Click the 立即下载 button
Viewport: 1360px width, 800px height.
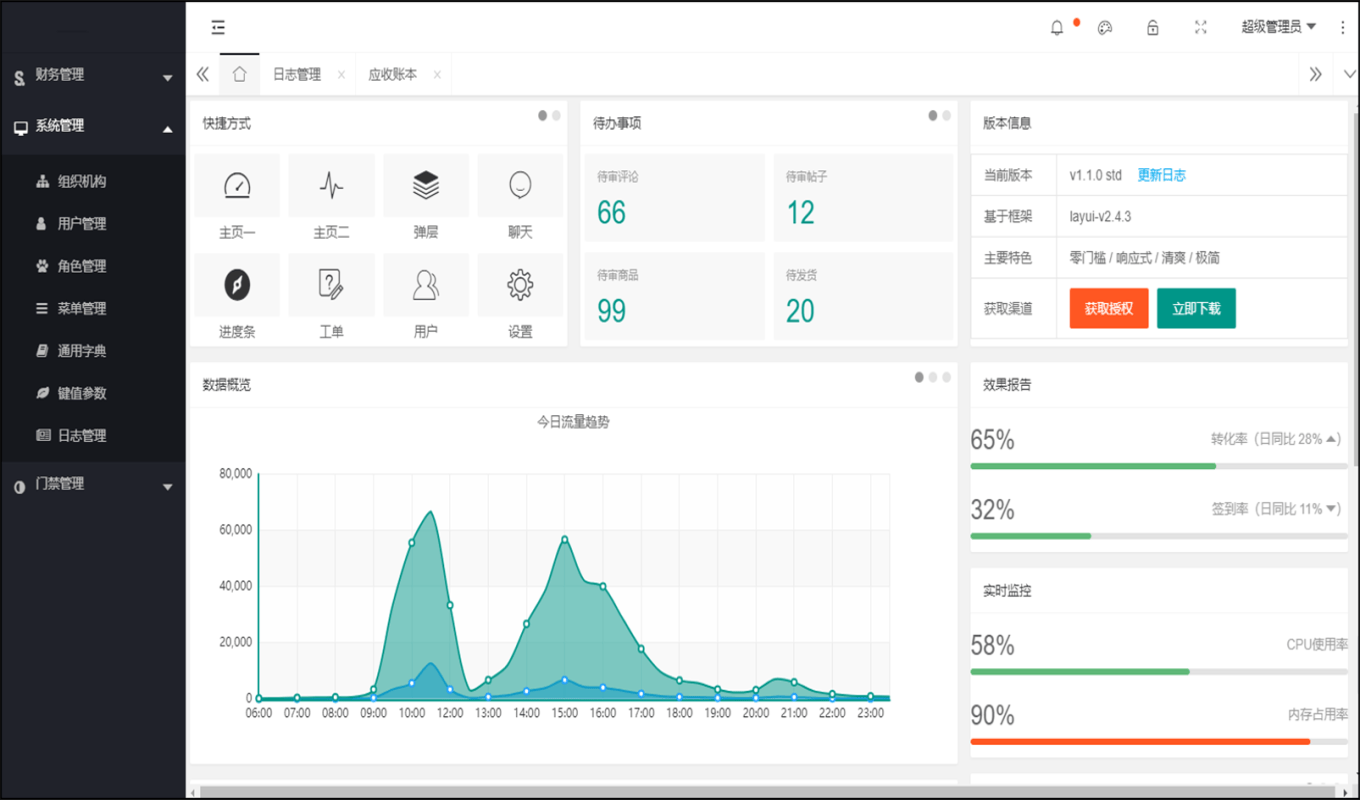pyautogui.click(x=1196, y=308)
